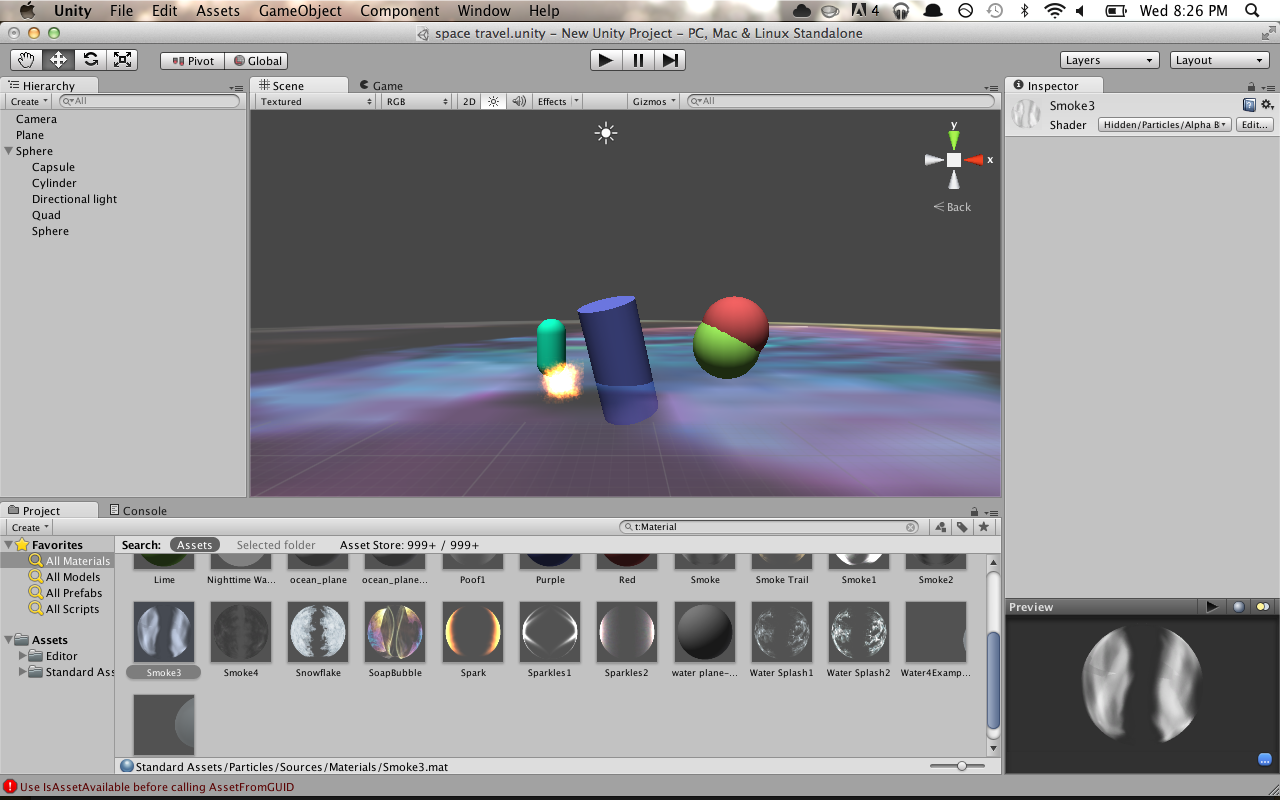
Task: Select the Hand tool in toolbar
Action: [x=27, y=60]
